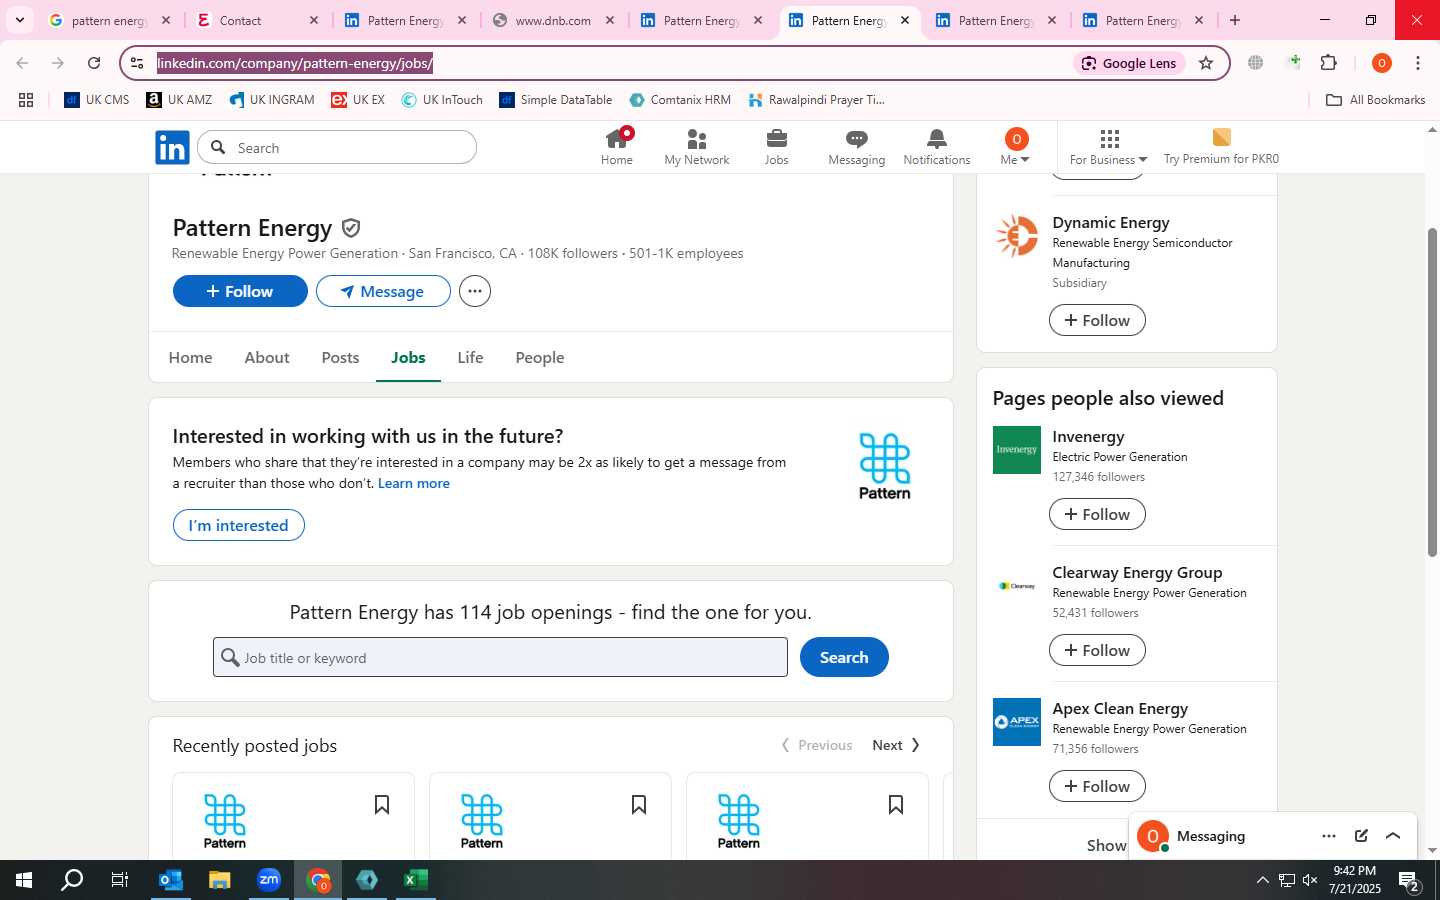The height and width of the screenshot is (900, 1440).
Task: Open the Comtanix HRM bookmark
Action: pos(680,100)
